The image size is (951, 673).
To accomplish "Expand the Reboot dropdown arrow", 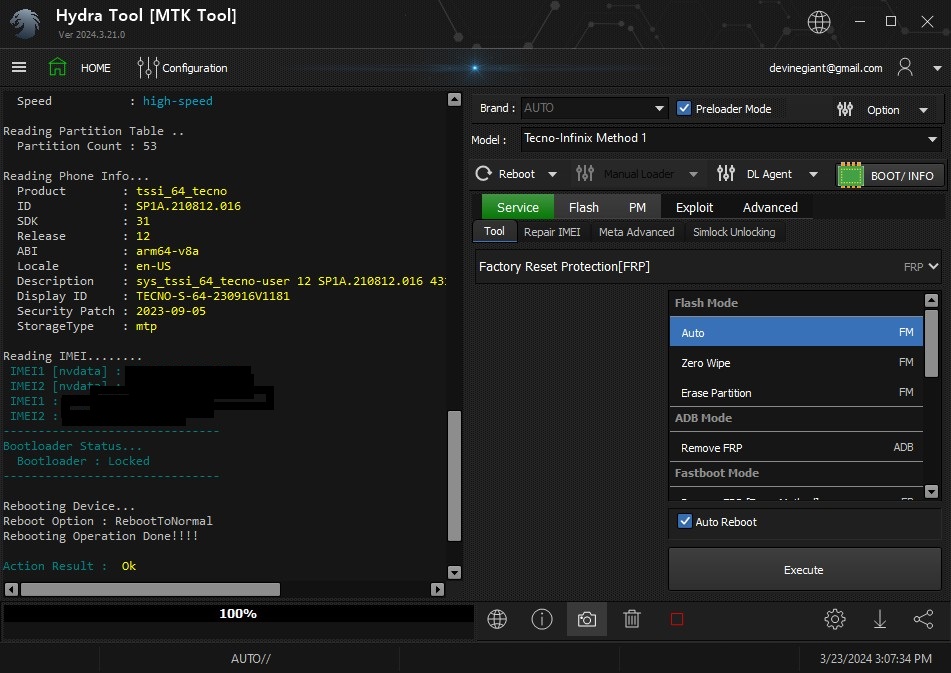I will pyautogui.click(x=553, y=175).
